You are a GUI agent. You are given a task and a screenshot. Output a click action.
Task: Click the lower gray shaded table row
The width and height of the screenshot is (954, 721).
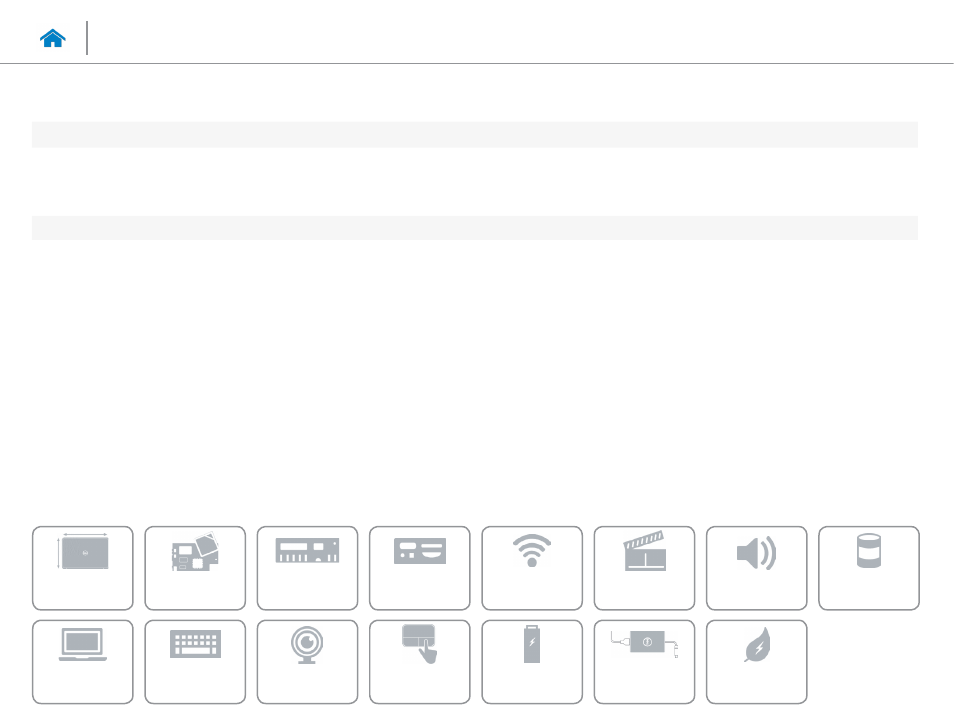point(475,228)
